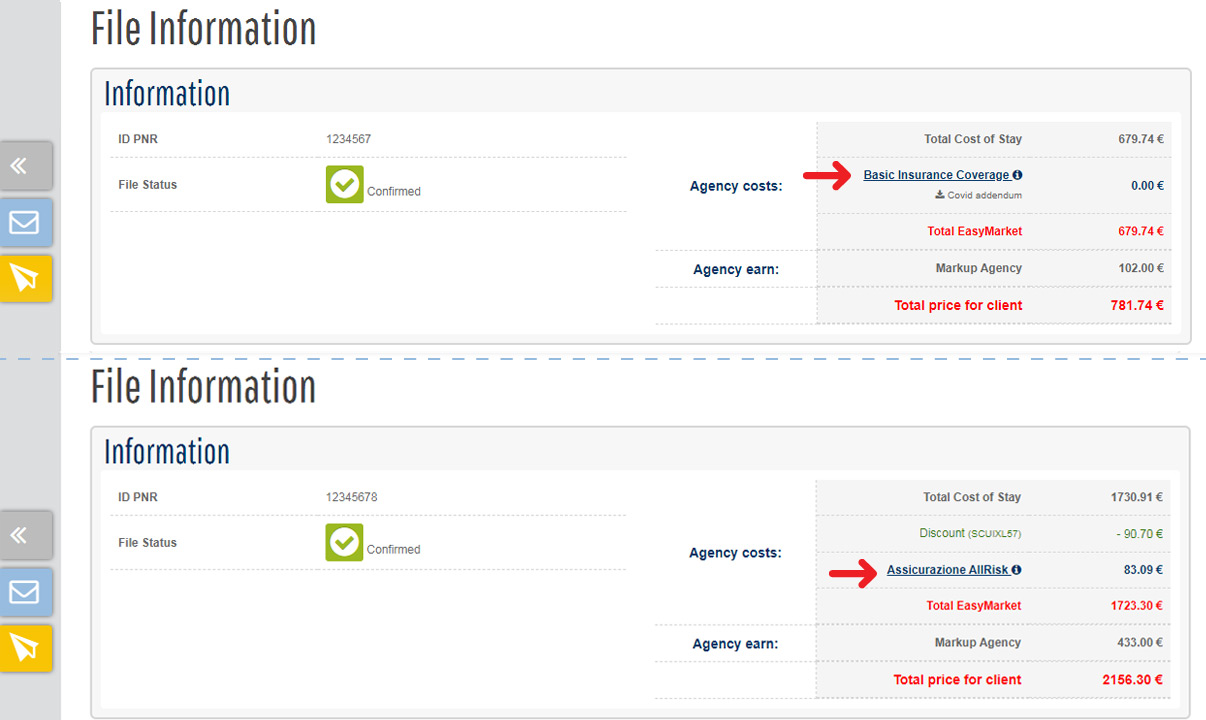This screenshot has height=720, width=1206.
Task: Select the ID PNR value 12345678
Action: tap(351, 497)
